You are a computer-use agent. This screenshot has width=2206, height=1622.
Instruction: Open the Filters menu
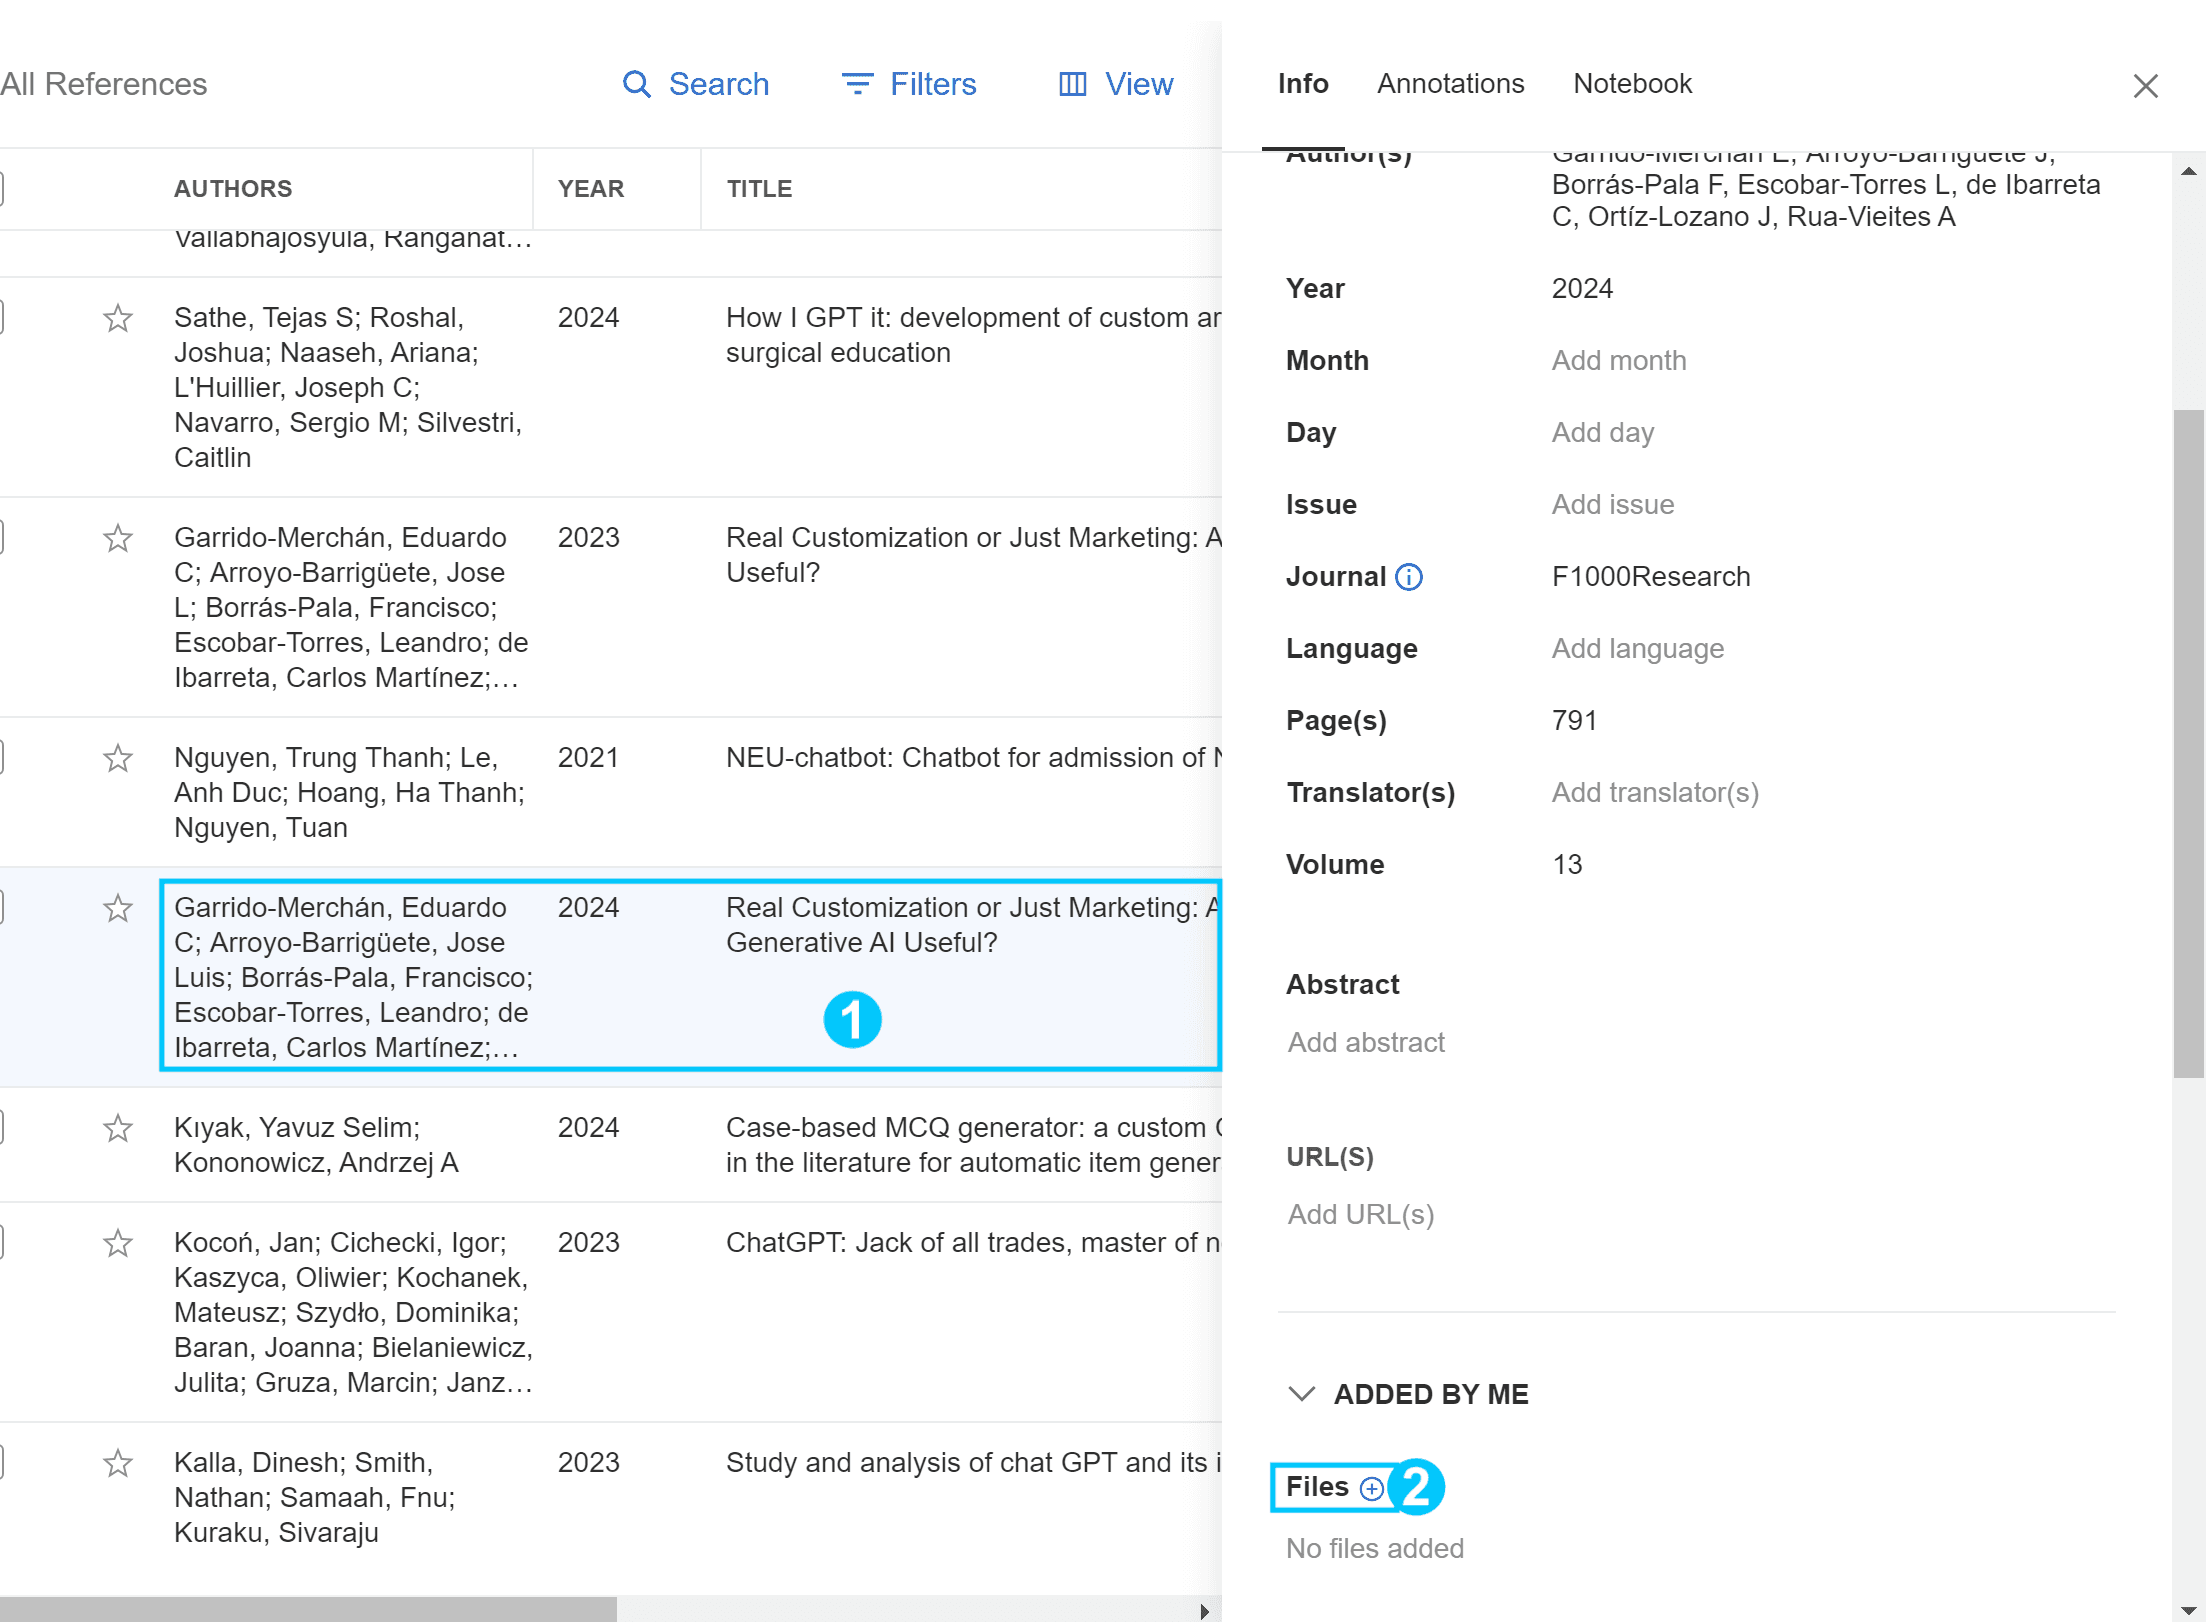[908, 84]
